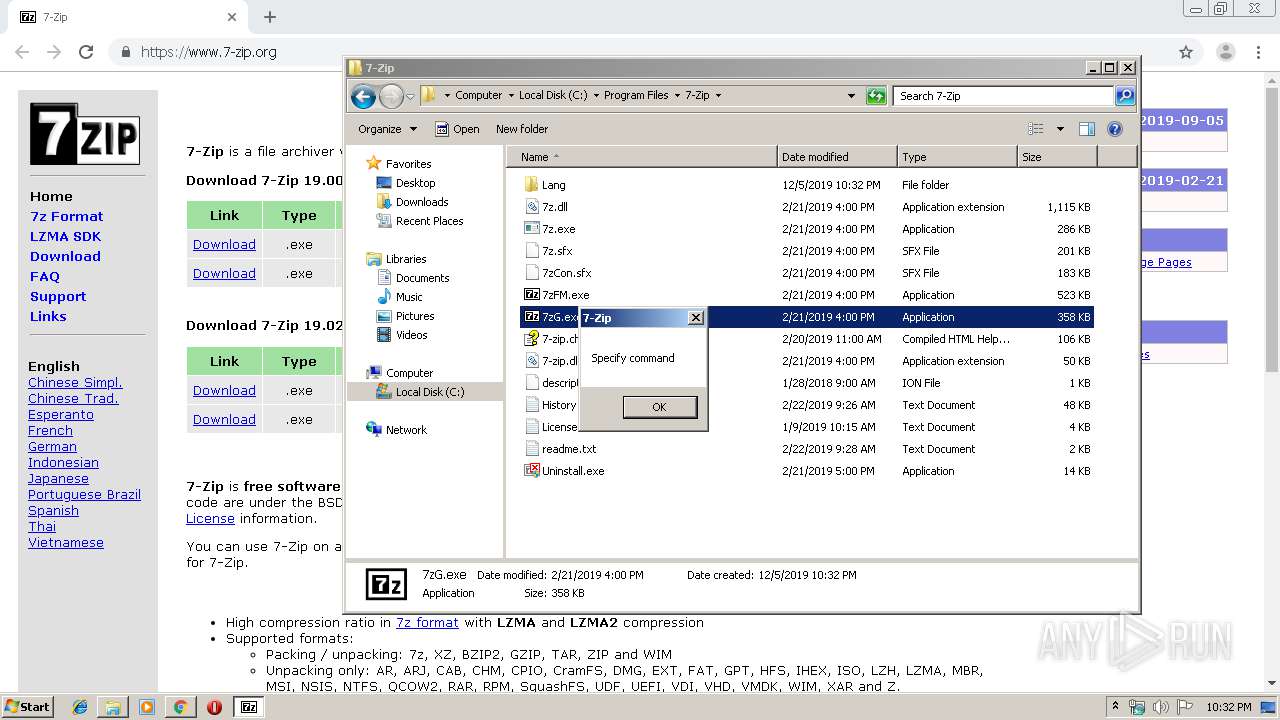Open the Organize menu
This screenshot has width=1280, height=720.
pos(387,129)
